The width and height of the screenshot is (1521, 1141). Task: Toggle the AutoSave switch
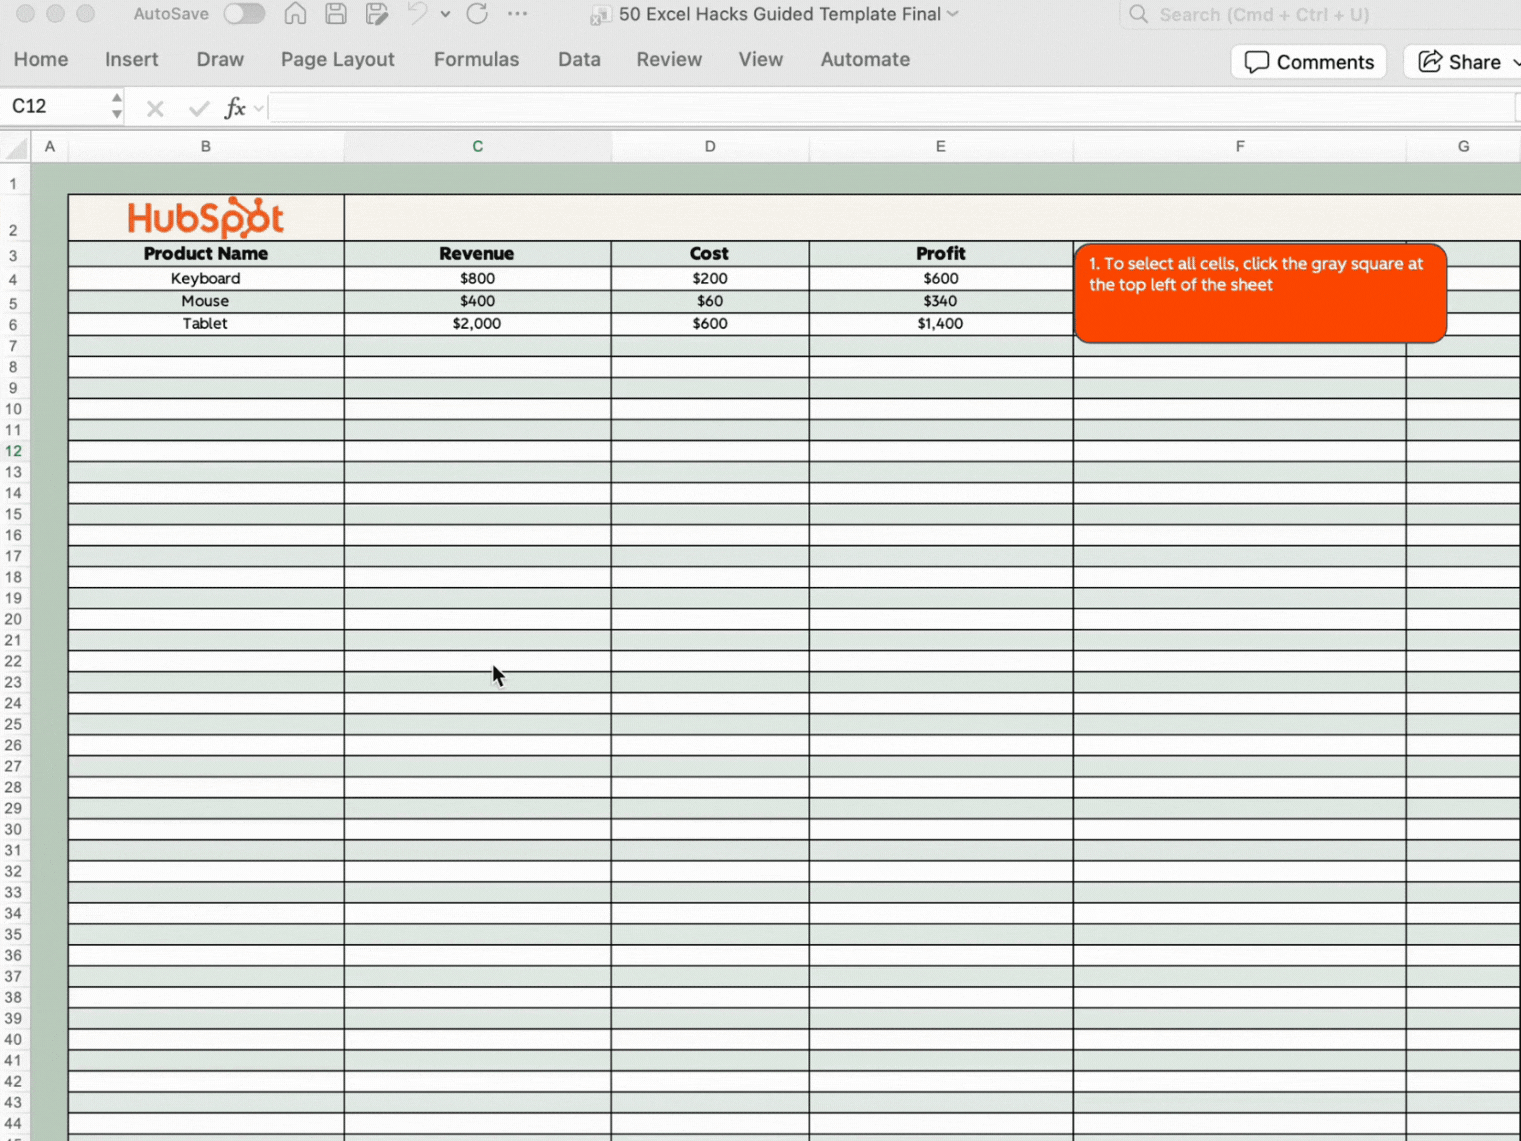(x=244, y=14)
